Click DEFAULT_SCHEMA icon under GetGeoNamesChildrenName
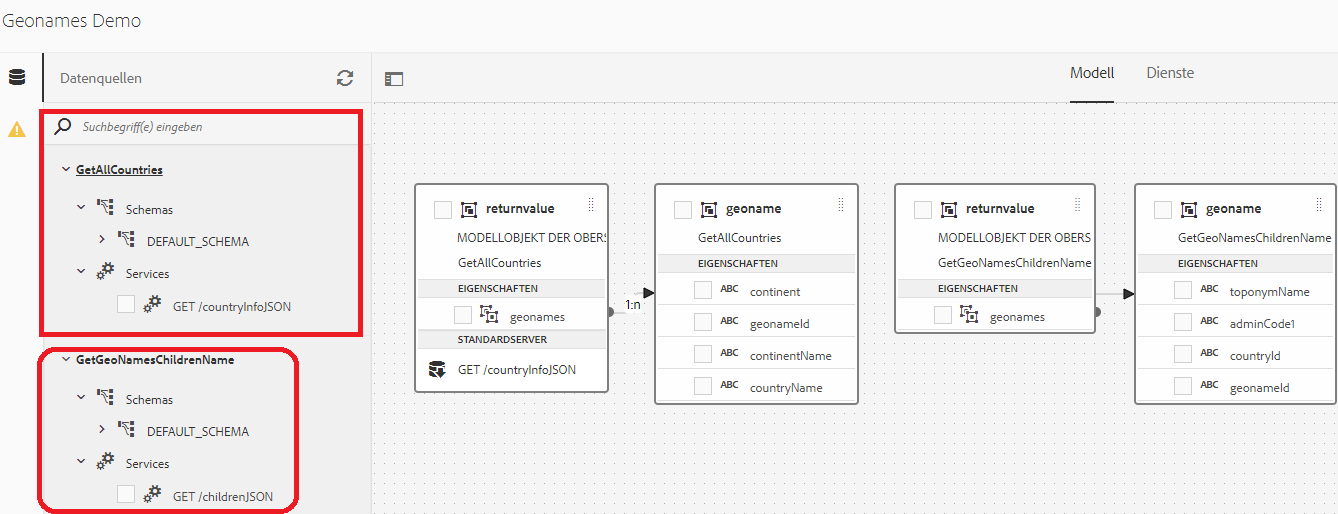Image resolution: width=1338 pixels, height=514 pixels. (x=126, y=431)
